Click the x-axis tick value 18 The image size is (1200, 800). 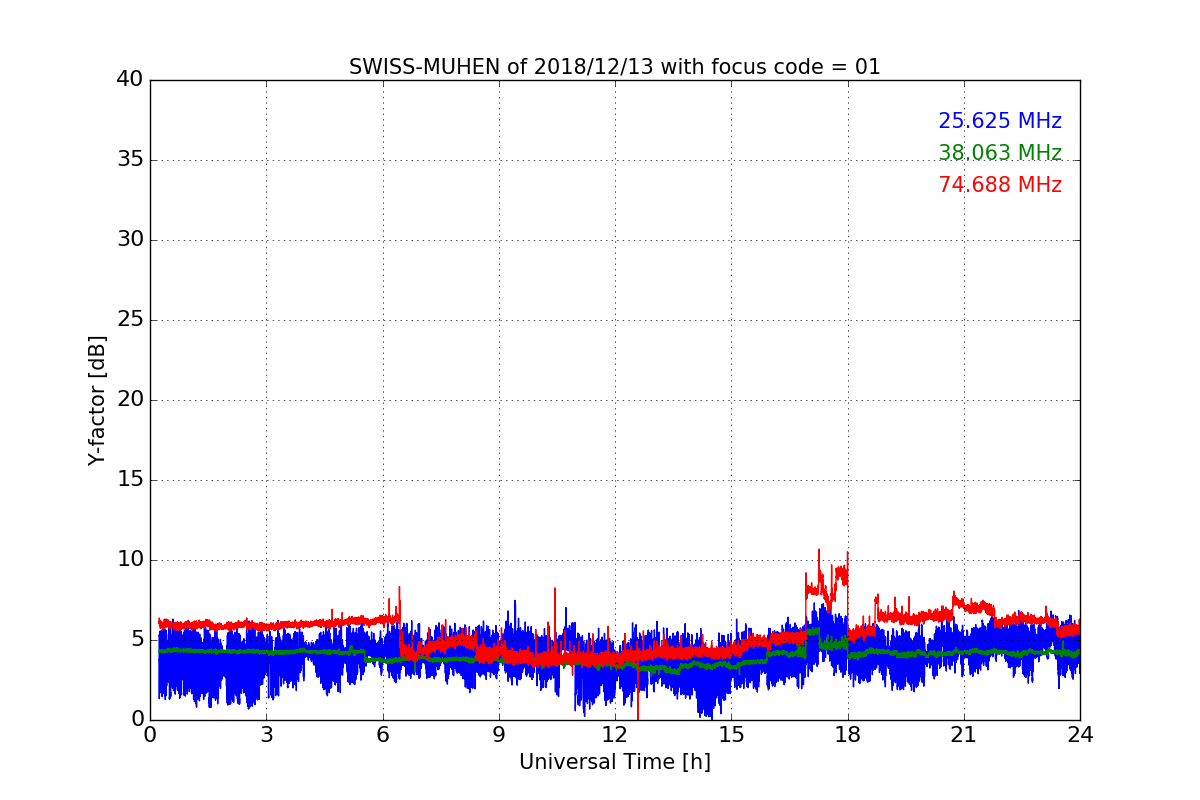848,735
